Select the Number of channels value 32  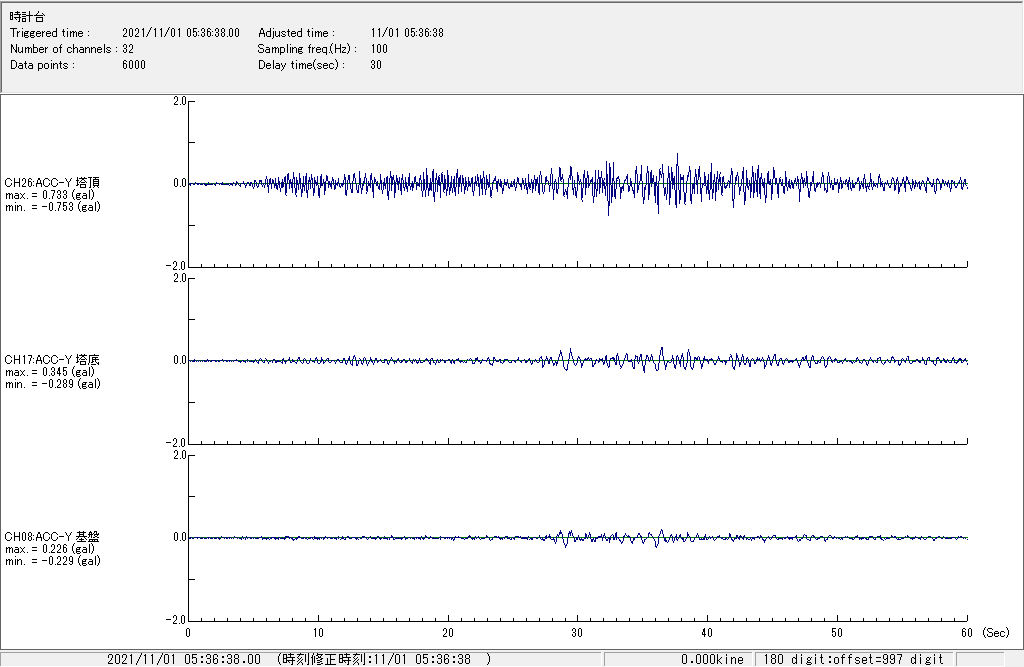click(128, 49)
